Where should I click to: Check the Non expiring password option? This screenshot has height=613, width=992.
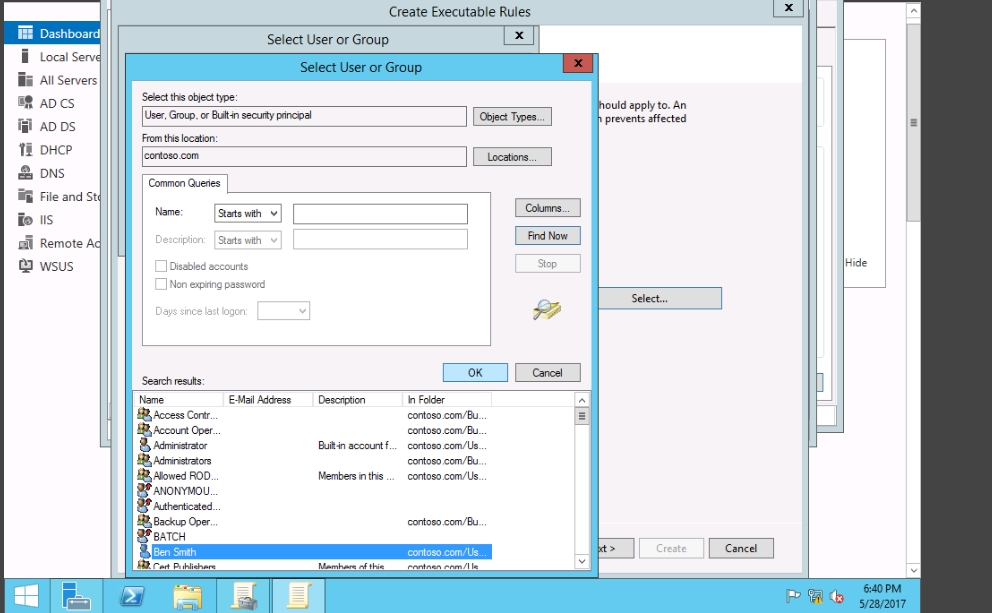click(161, 285)
